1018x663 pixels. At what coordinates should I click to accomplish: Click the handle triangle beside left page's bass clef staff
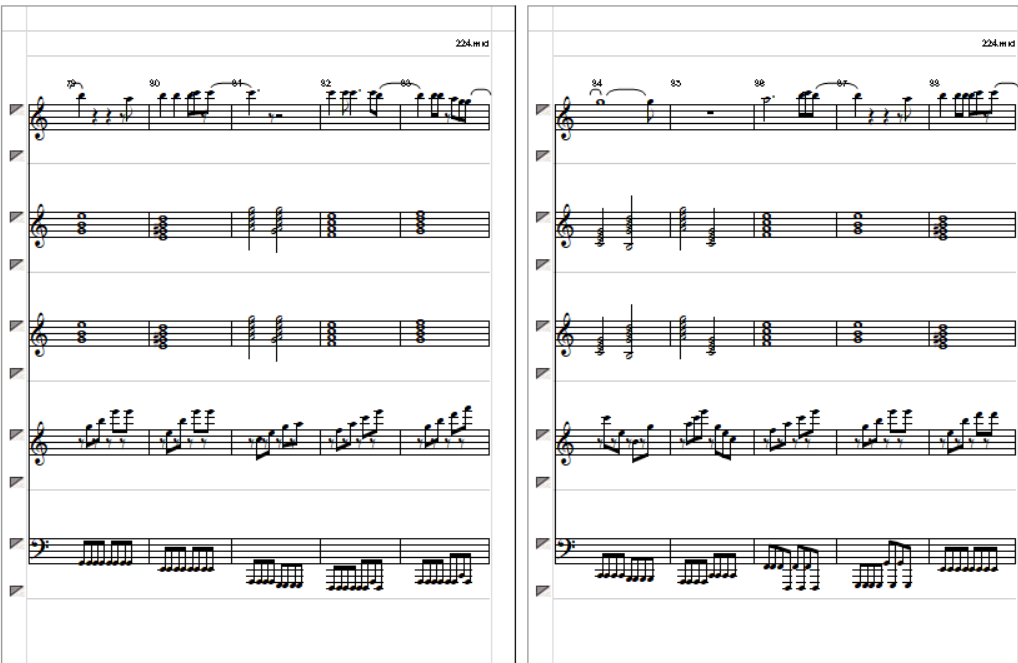click(x=17, y=544)
